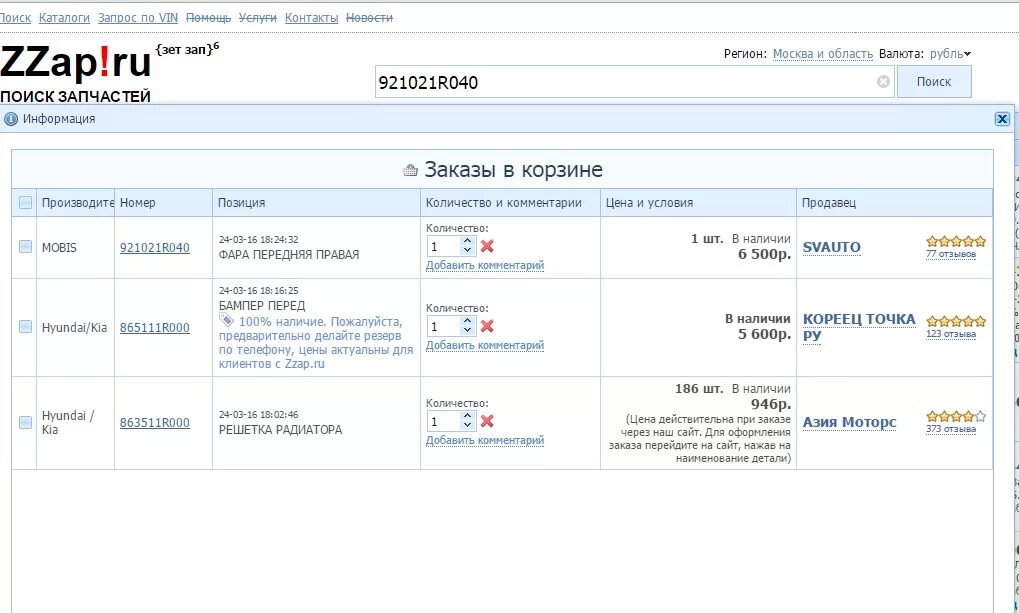1019x613 pixels.
Task: Click the 946р. price
Action: click(x=771, y=404)
